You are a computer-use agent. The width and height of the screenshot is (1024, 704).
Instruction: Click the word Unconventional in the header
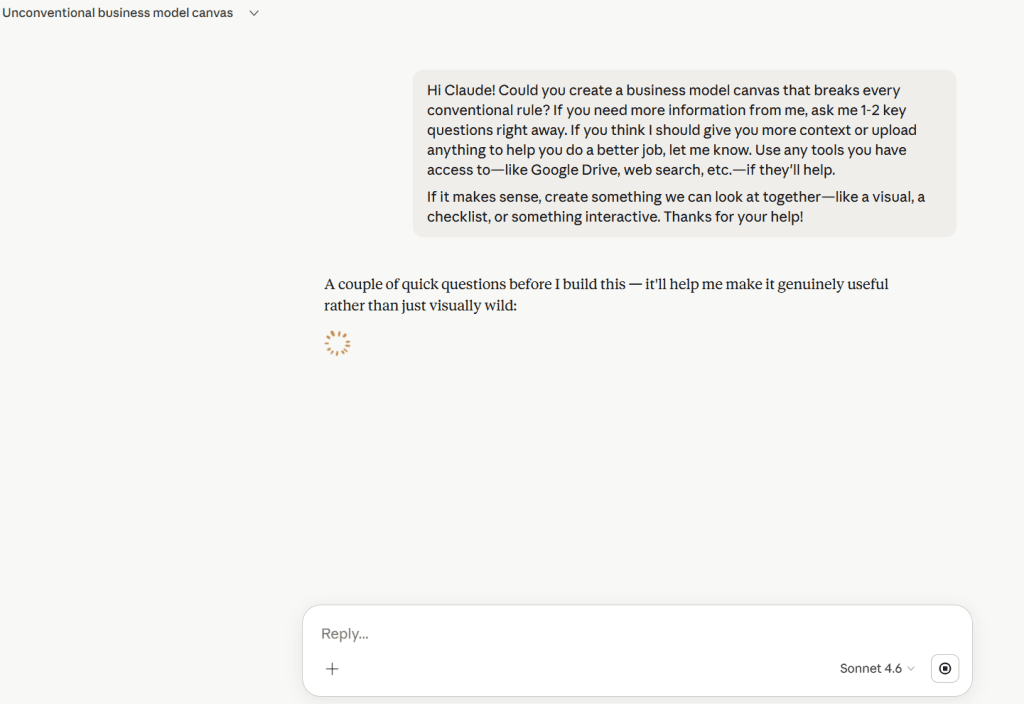[48, 13]
